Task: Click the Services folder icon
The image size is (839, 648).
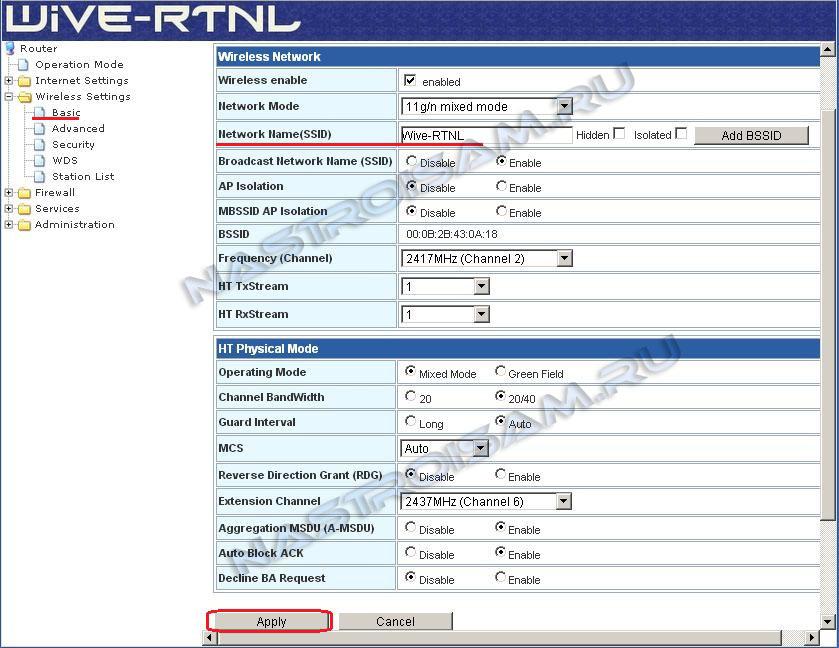Action: (x=24, y=209)
